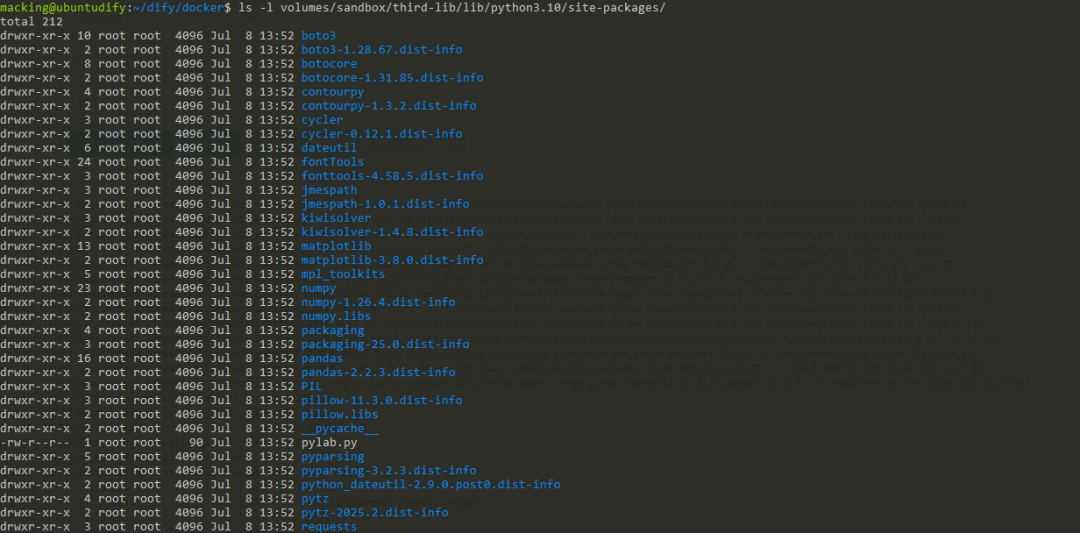This screenshot has width=1080, height=533.
Task: Click the pytz-2025.2.dist-info entry
Action: coord(374,511)
